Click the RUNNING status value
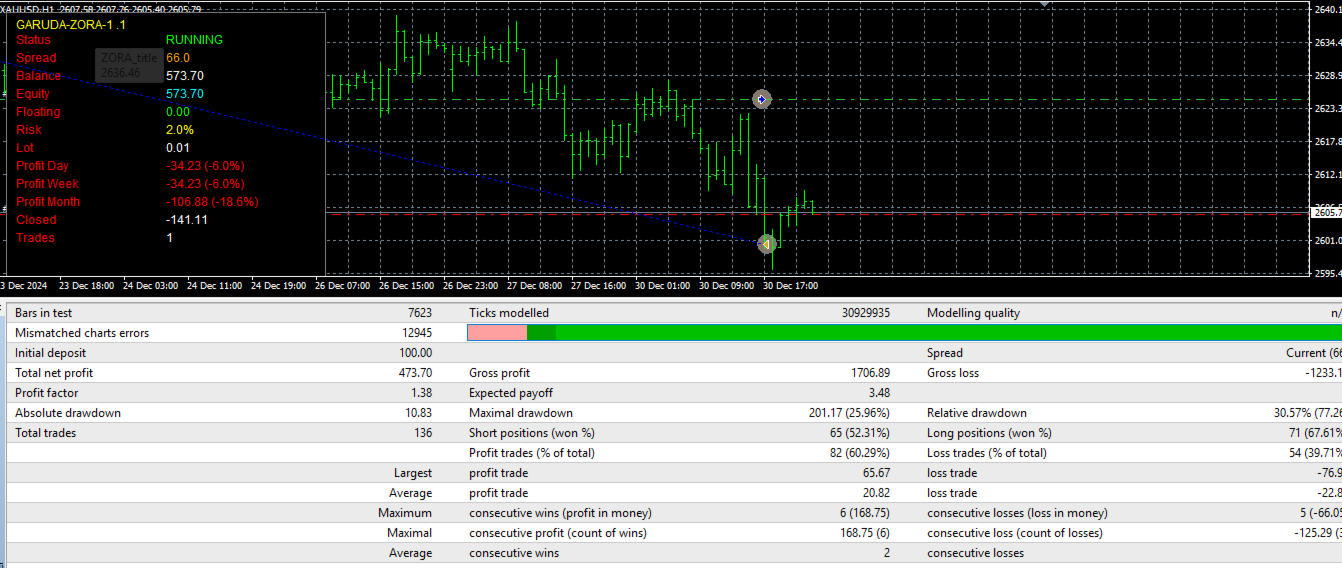The width and height of the screenshot is (1342, 568). (194, 40)
